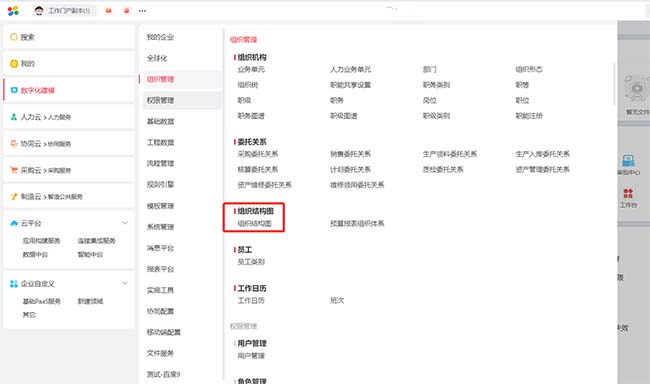Viewport: 650px width, 384px height.
Task: Click the blue 云平台 cloud icon
Action: pyautogui.click(x=14, y=223)
